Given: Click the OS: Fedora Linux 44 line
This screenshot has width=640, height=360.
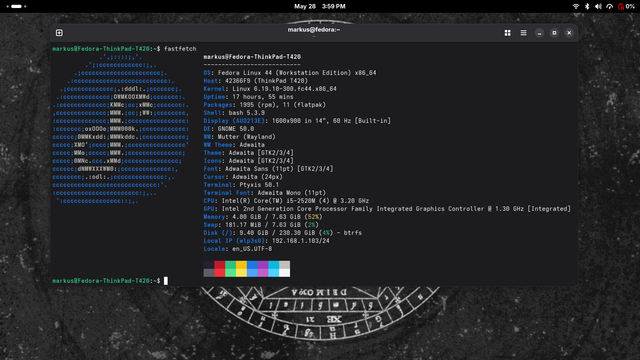Looking at the screenshot, I should coord(290,73).
